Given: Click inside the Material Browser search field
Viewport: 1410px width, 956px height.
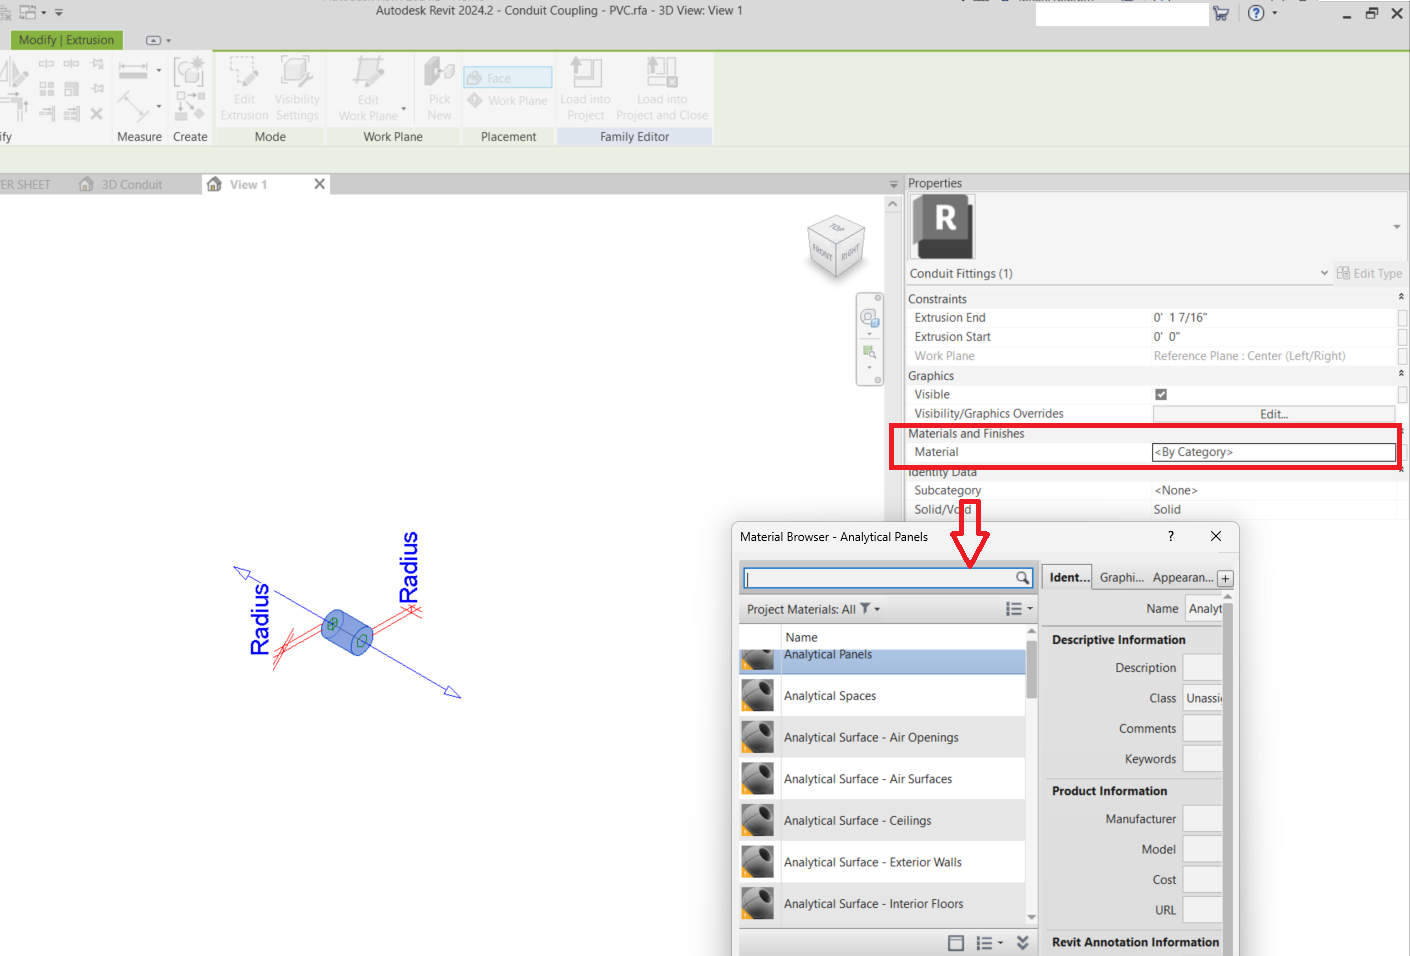Looking at the screenshot, I should [880, 577].
